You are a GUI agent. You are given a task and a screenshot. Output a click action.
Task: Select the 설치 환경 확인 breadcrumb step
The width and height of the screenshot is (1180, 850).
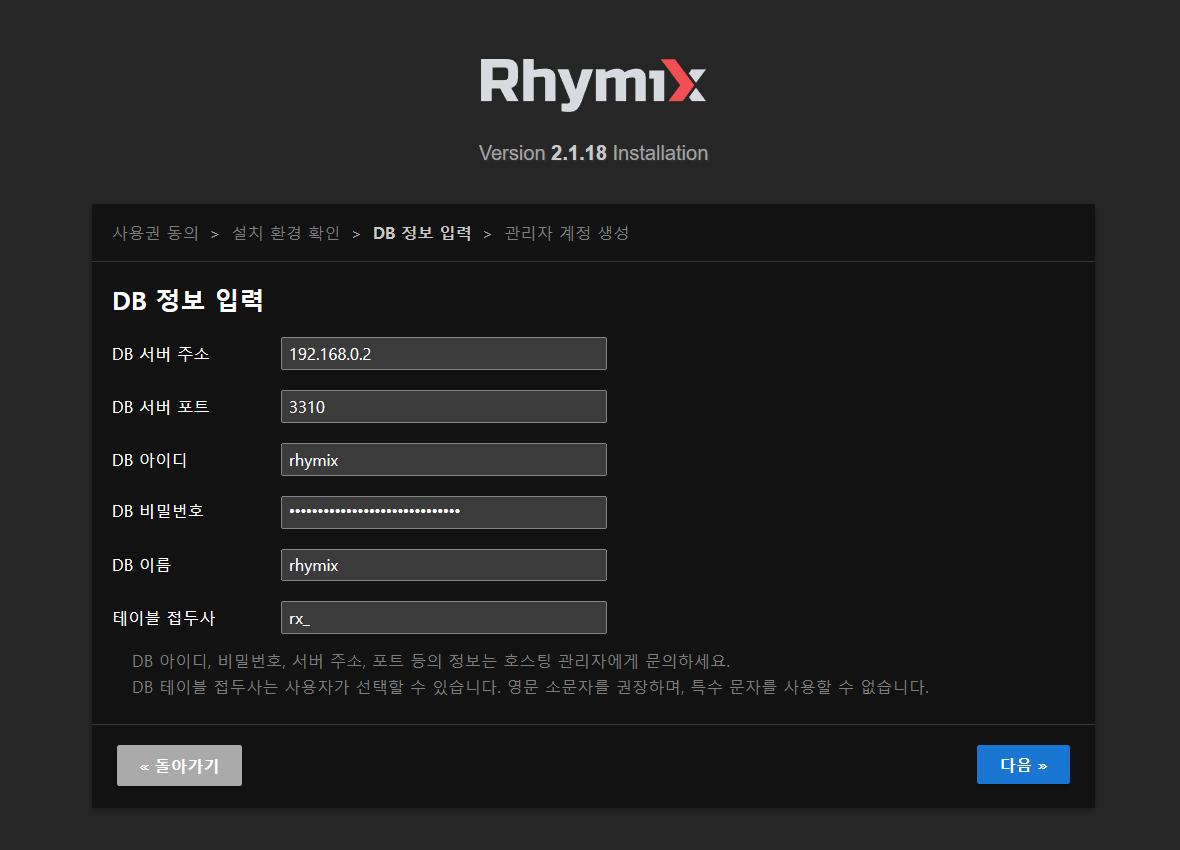286,233
